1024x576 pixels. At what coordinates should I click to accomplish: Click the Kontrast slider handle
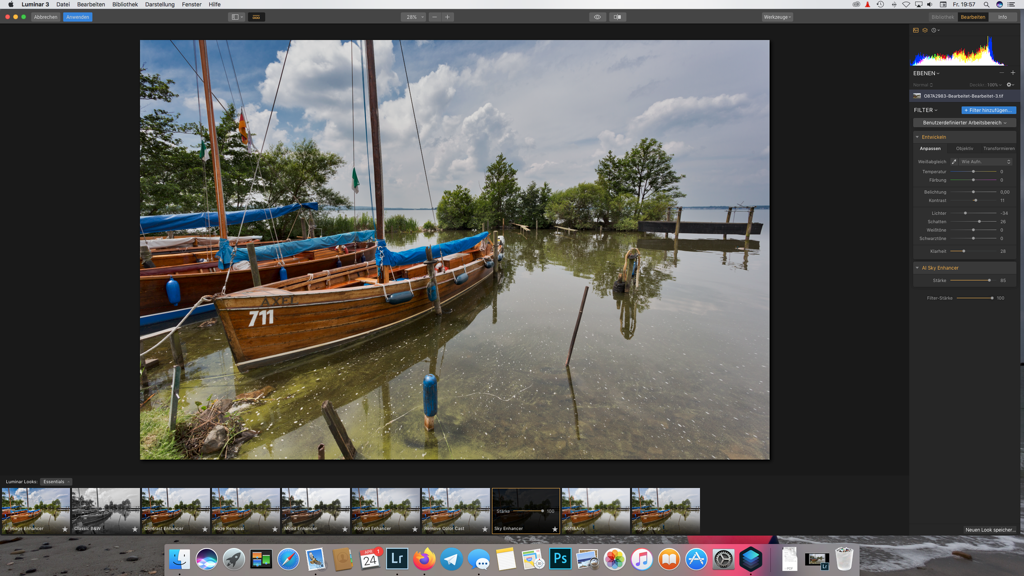tap(976, 201)
